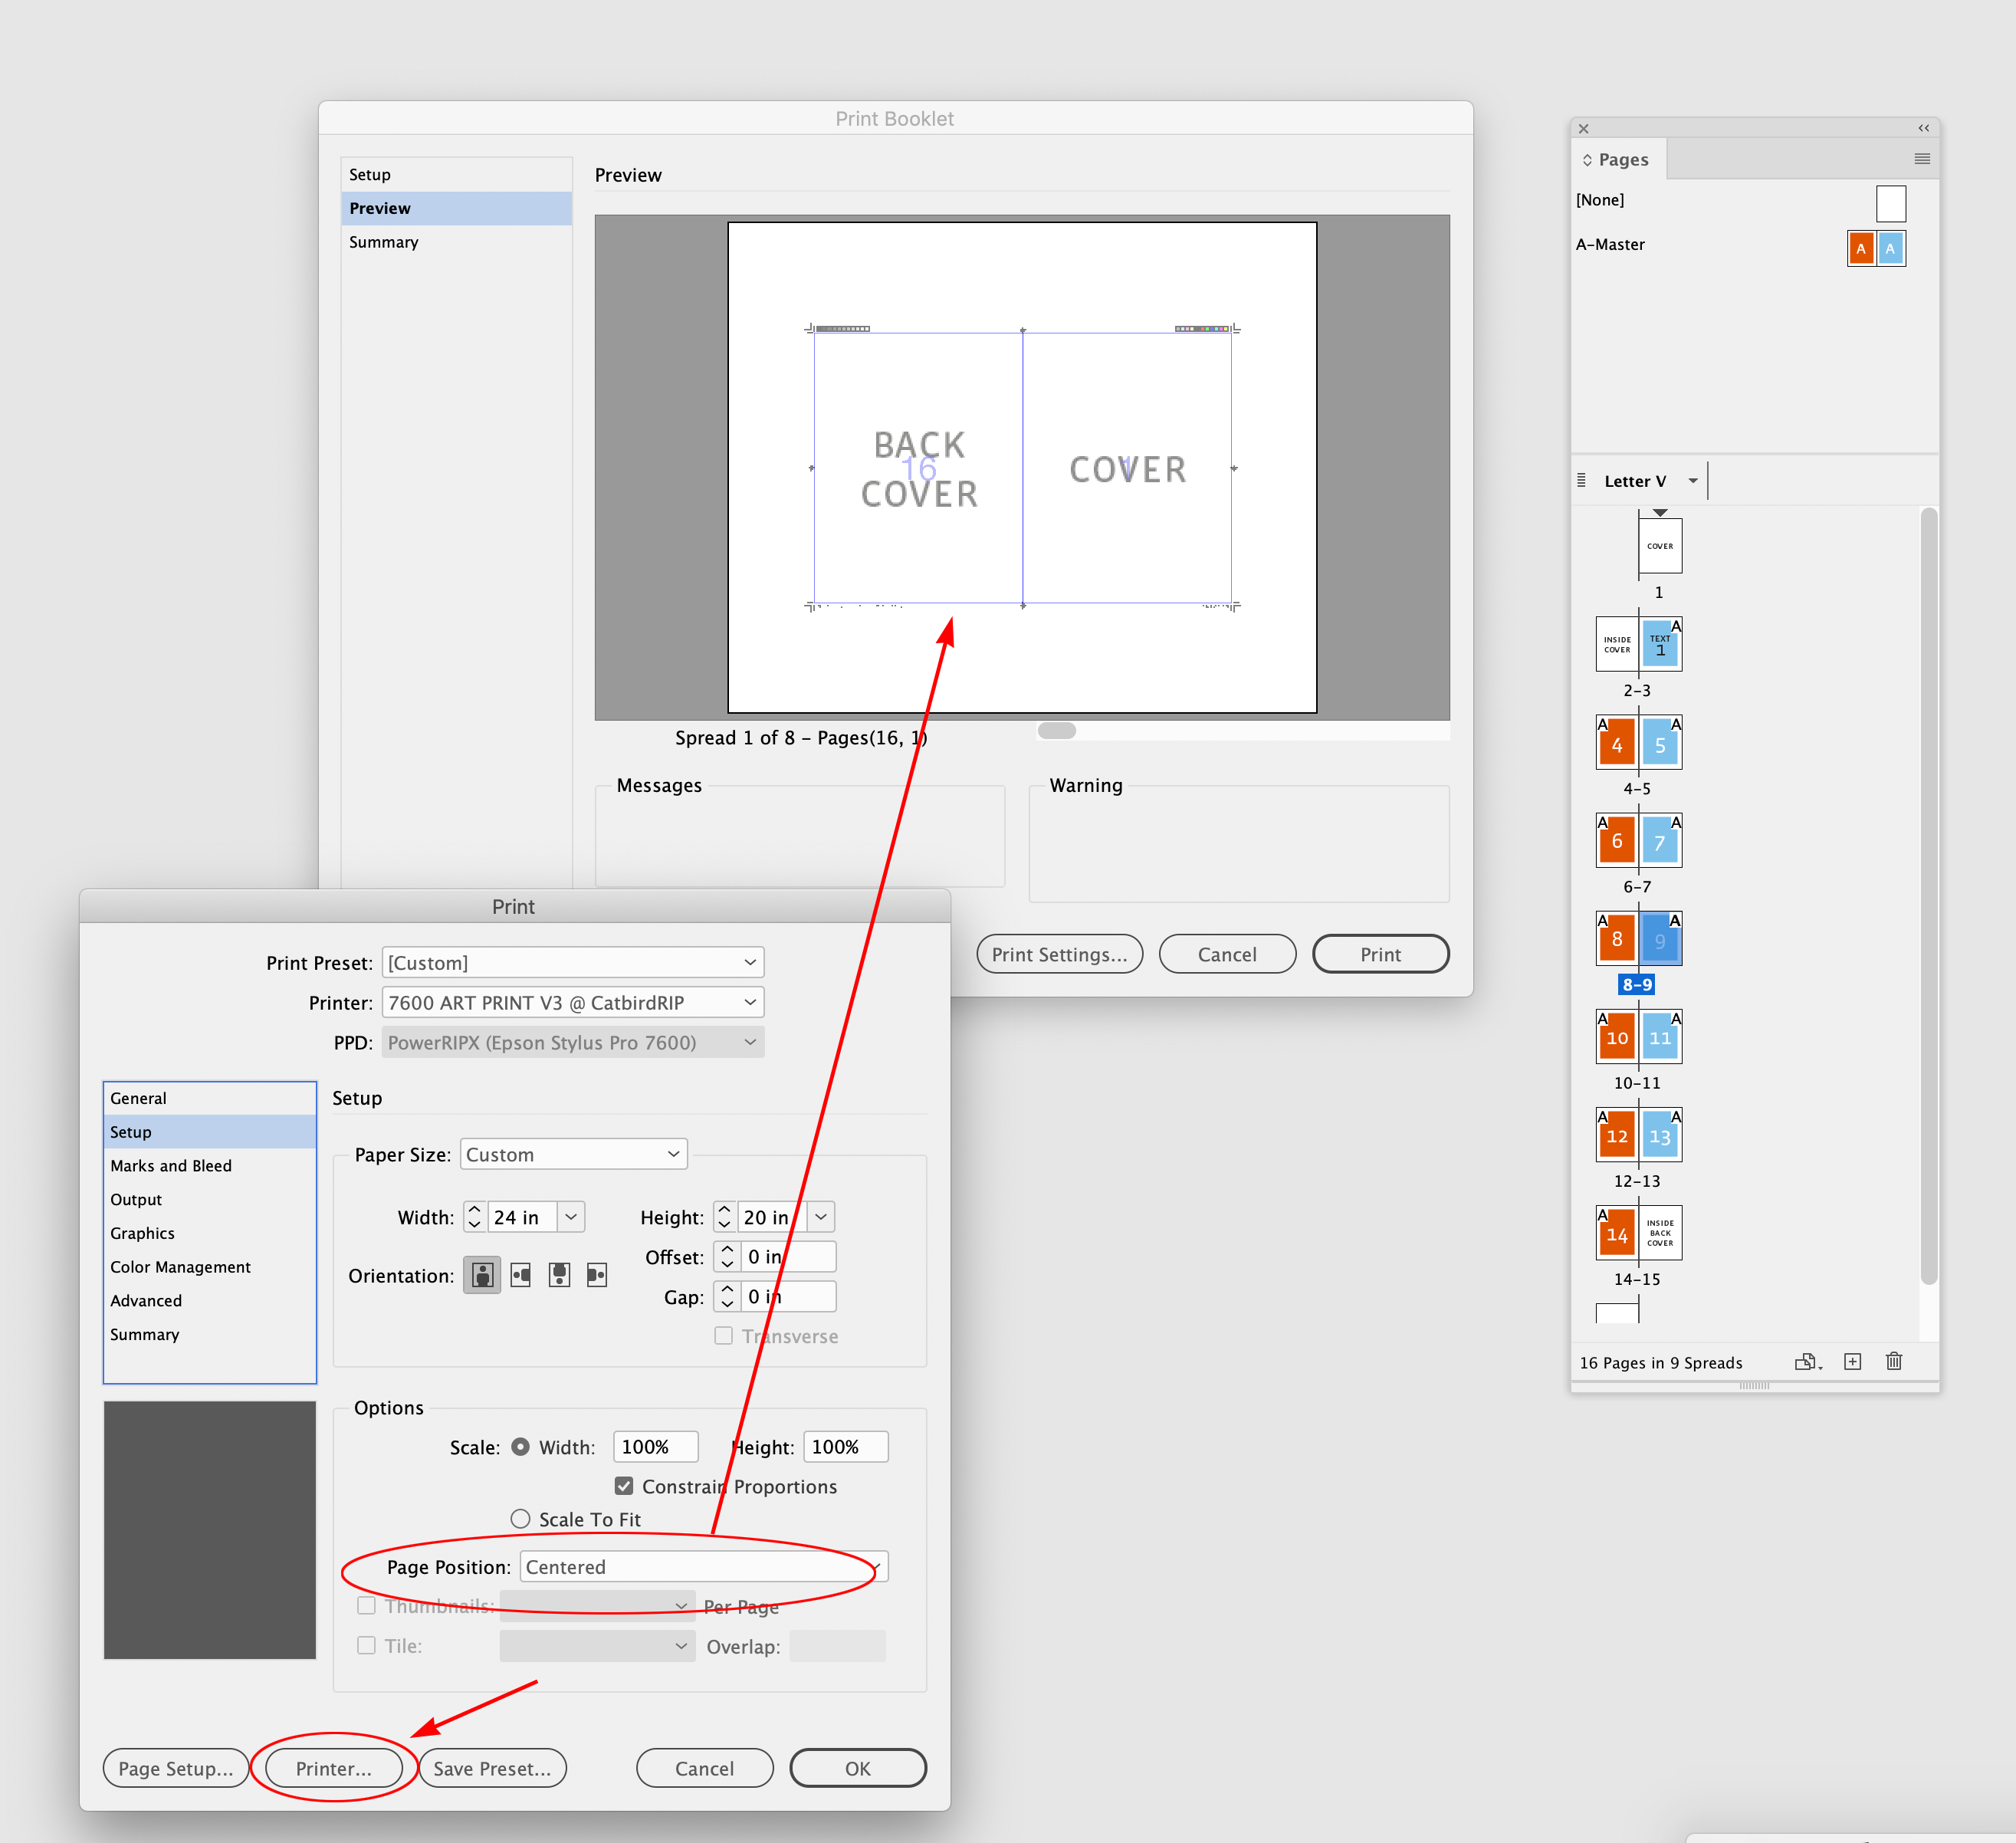Click the Print Settings button
Image resolution: width=2016 pixels, height=1843 pixels.
pos(1059,953)
